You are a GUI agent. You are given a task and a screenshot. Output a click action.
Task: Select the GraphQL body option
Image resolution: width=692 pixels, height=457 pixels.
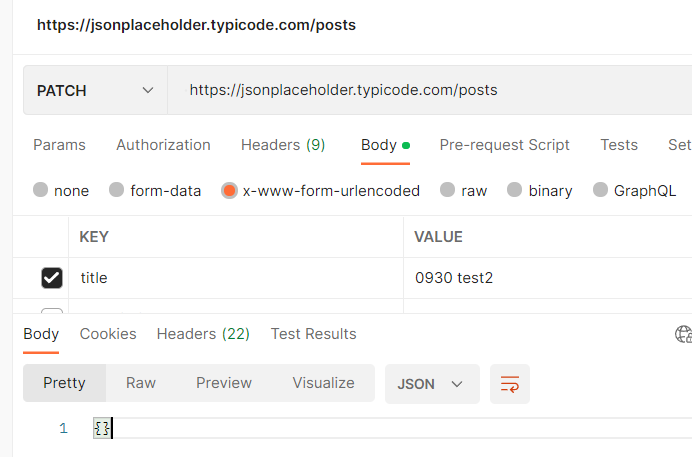[x=601, y=190]
